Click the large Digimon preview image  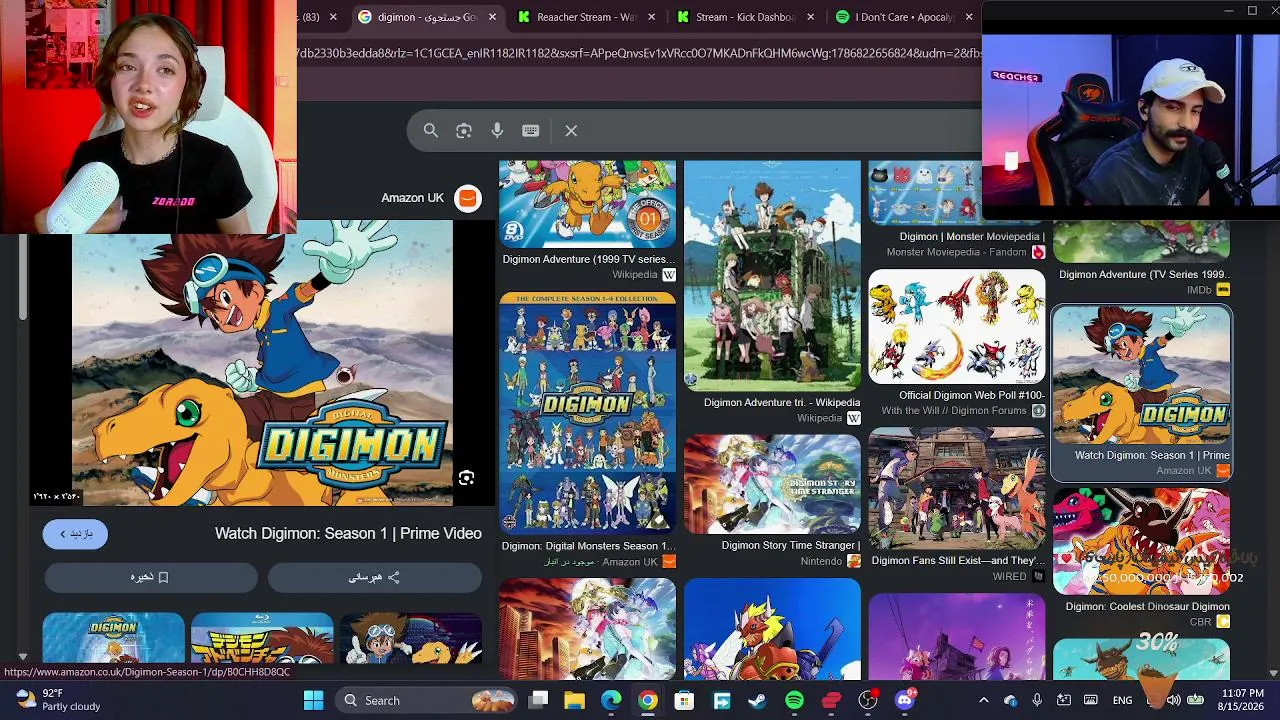tap(262, 362)
